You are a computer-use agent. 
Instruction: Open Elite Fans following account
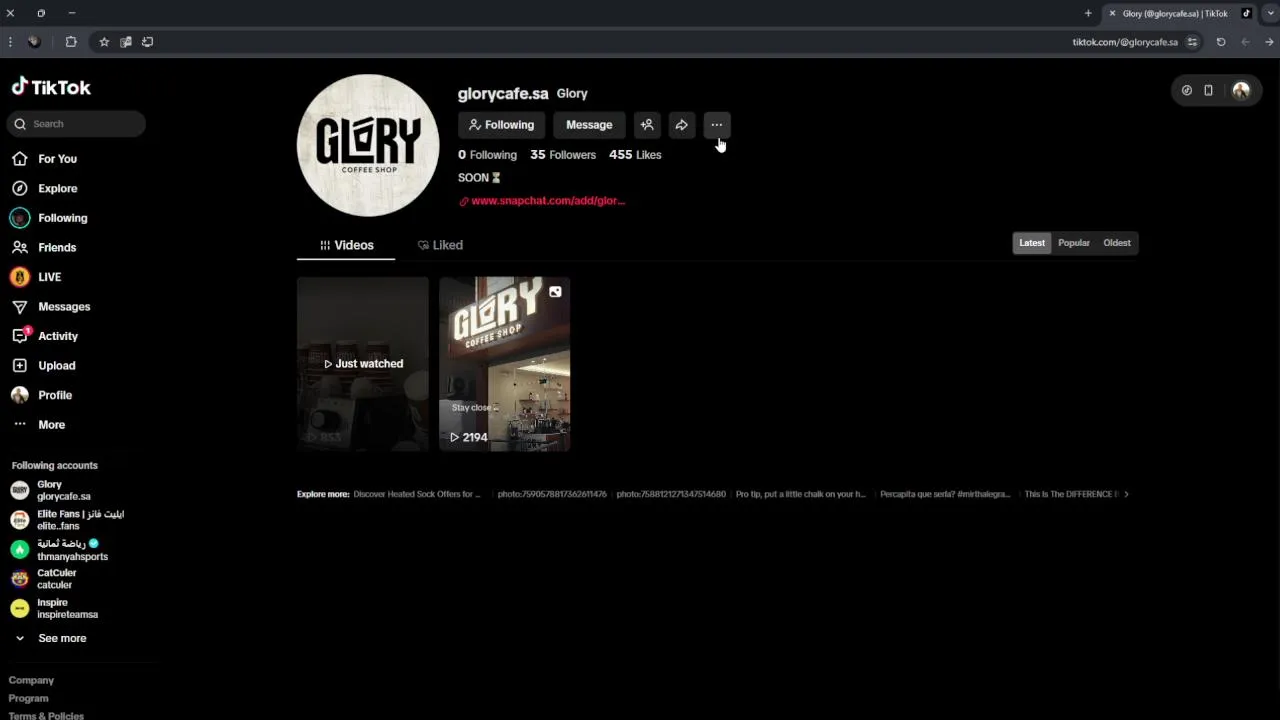[66, 520]
